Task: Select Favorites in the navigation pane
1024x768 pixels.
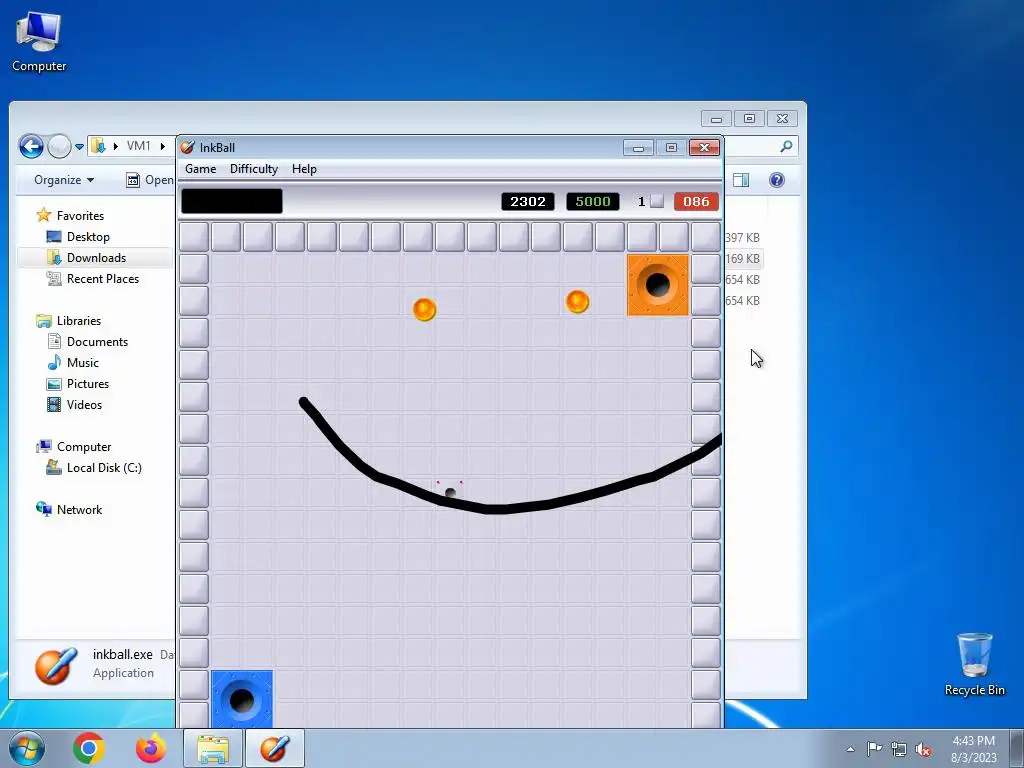Action: 80,216
